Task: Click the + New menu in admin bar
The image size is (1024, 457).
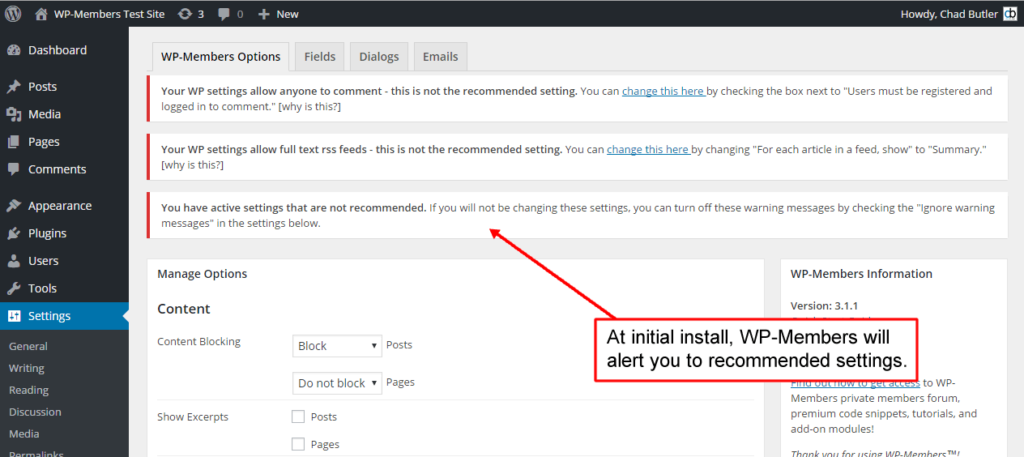Action: [278, 14]
